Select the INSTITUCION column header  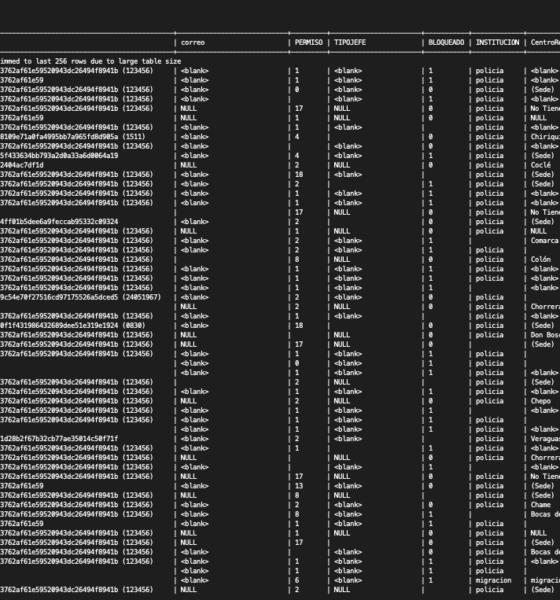pyautogui.click(x=497, y=42)
